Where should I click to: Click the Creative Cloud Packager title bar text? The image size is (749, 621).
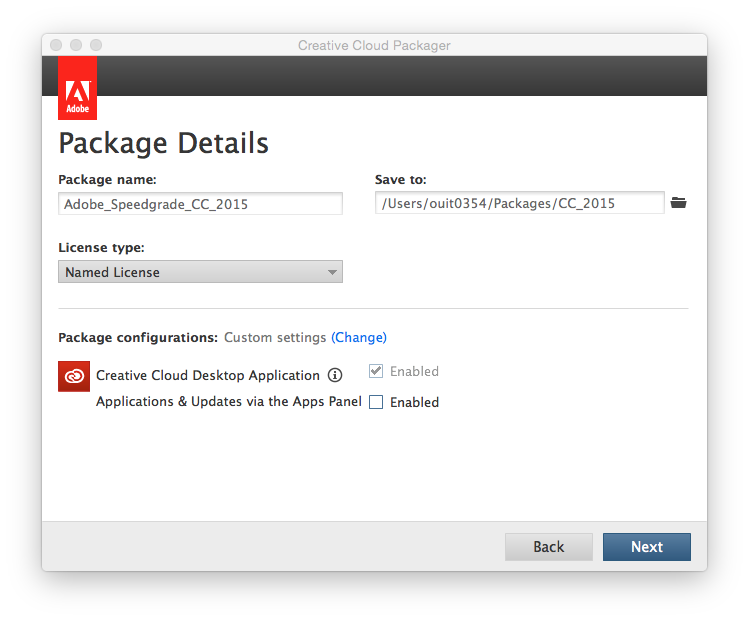(374, 45)
